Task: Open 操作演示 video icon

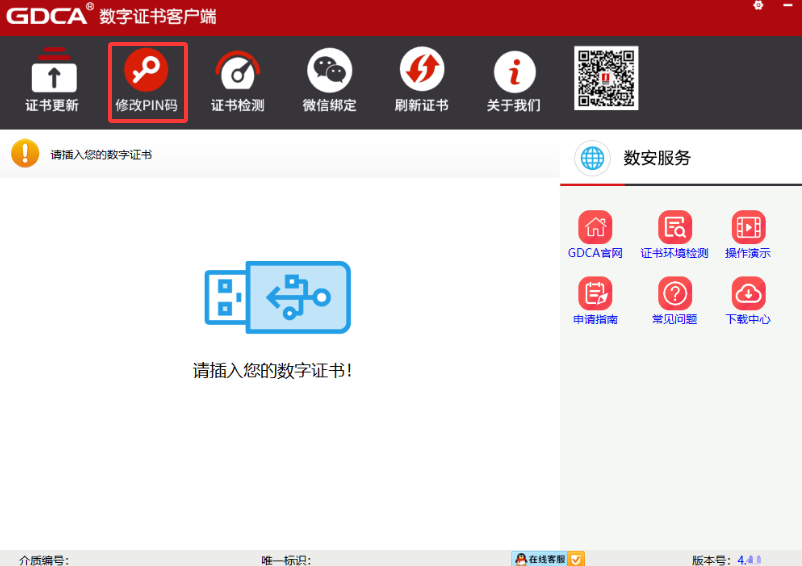Action: point(748,227)
